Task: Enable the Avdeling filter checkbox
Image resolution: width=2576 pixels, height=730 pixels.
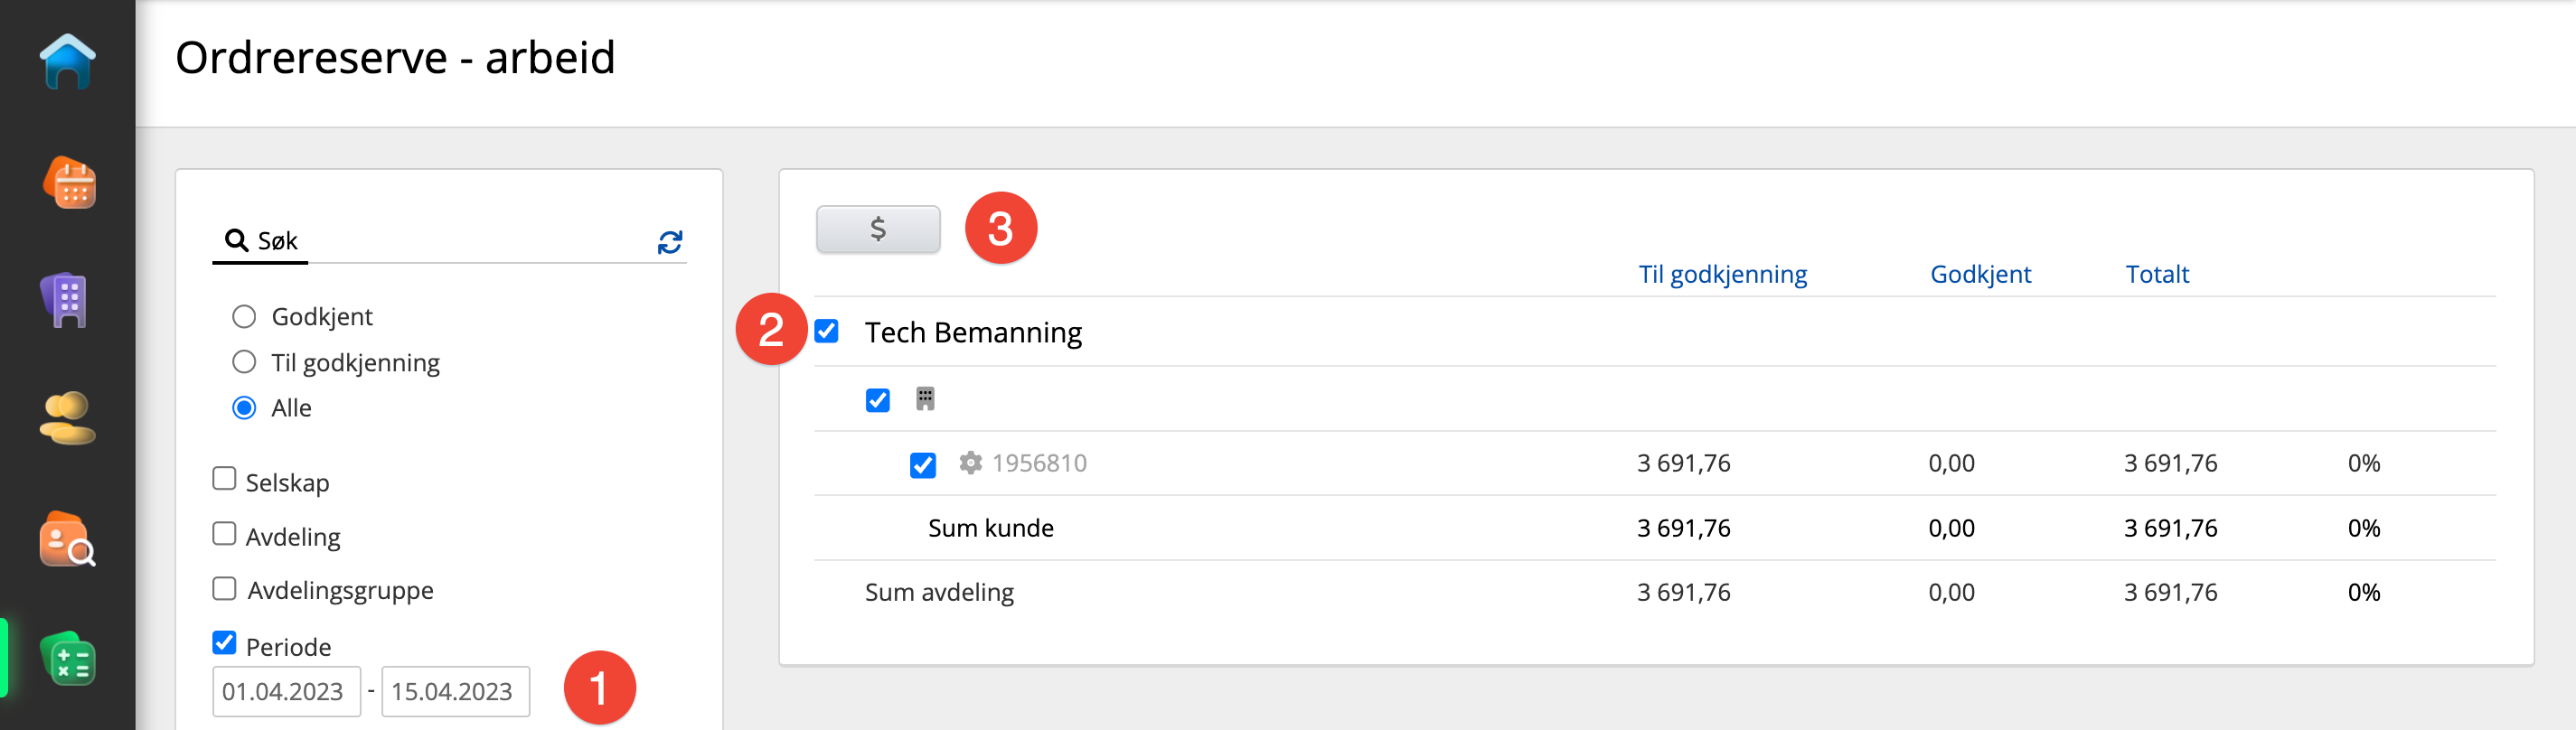Action: click(x=225, y=534)
